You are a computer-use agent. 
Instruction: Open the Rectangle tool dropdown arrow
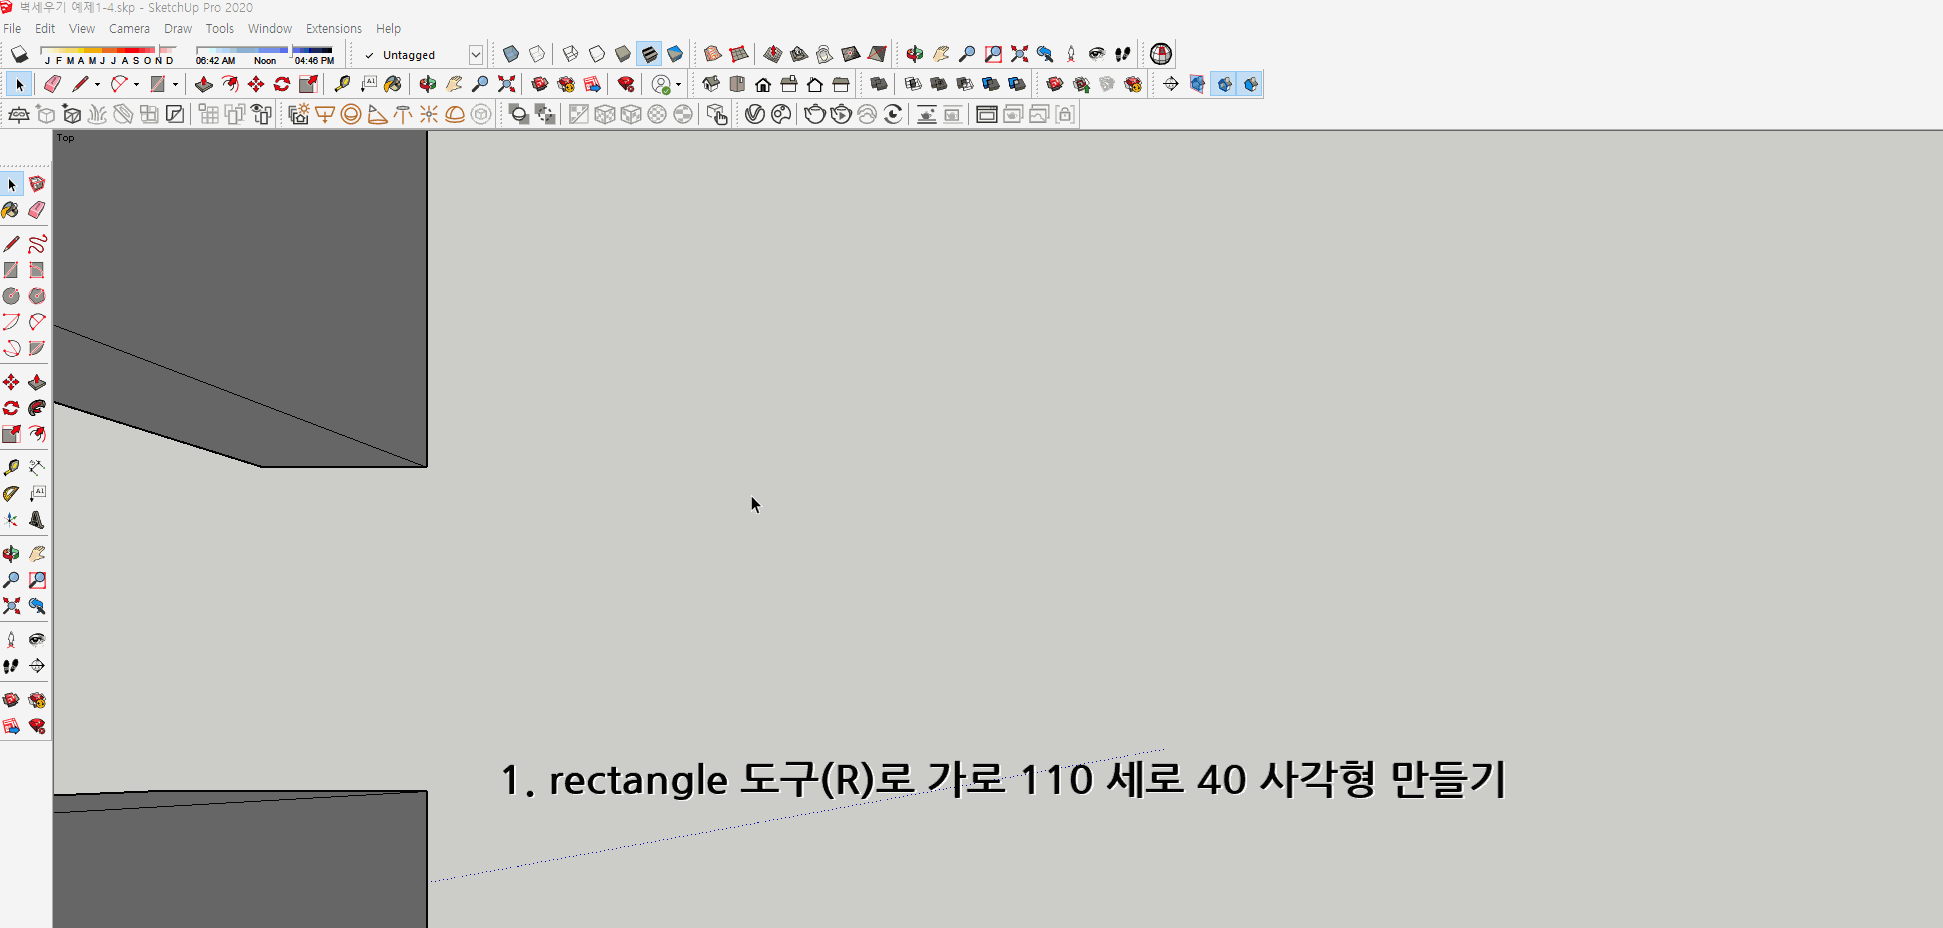175,84
